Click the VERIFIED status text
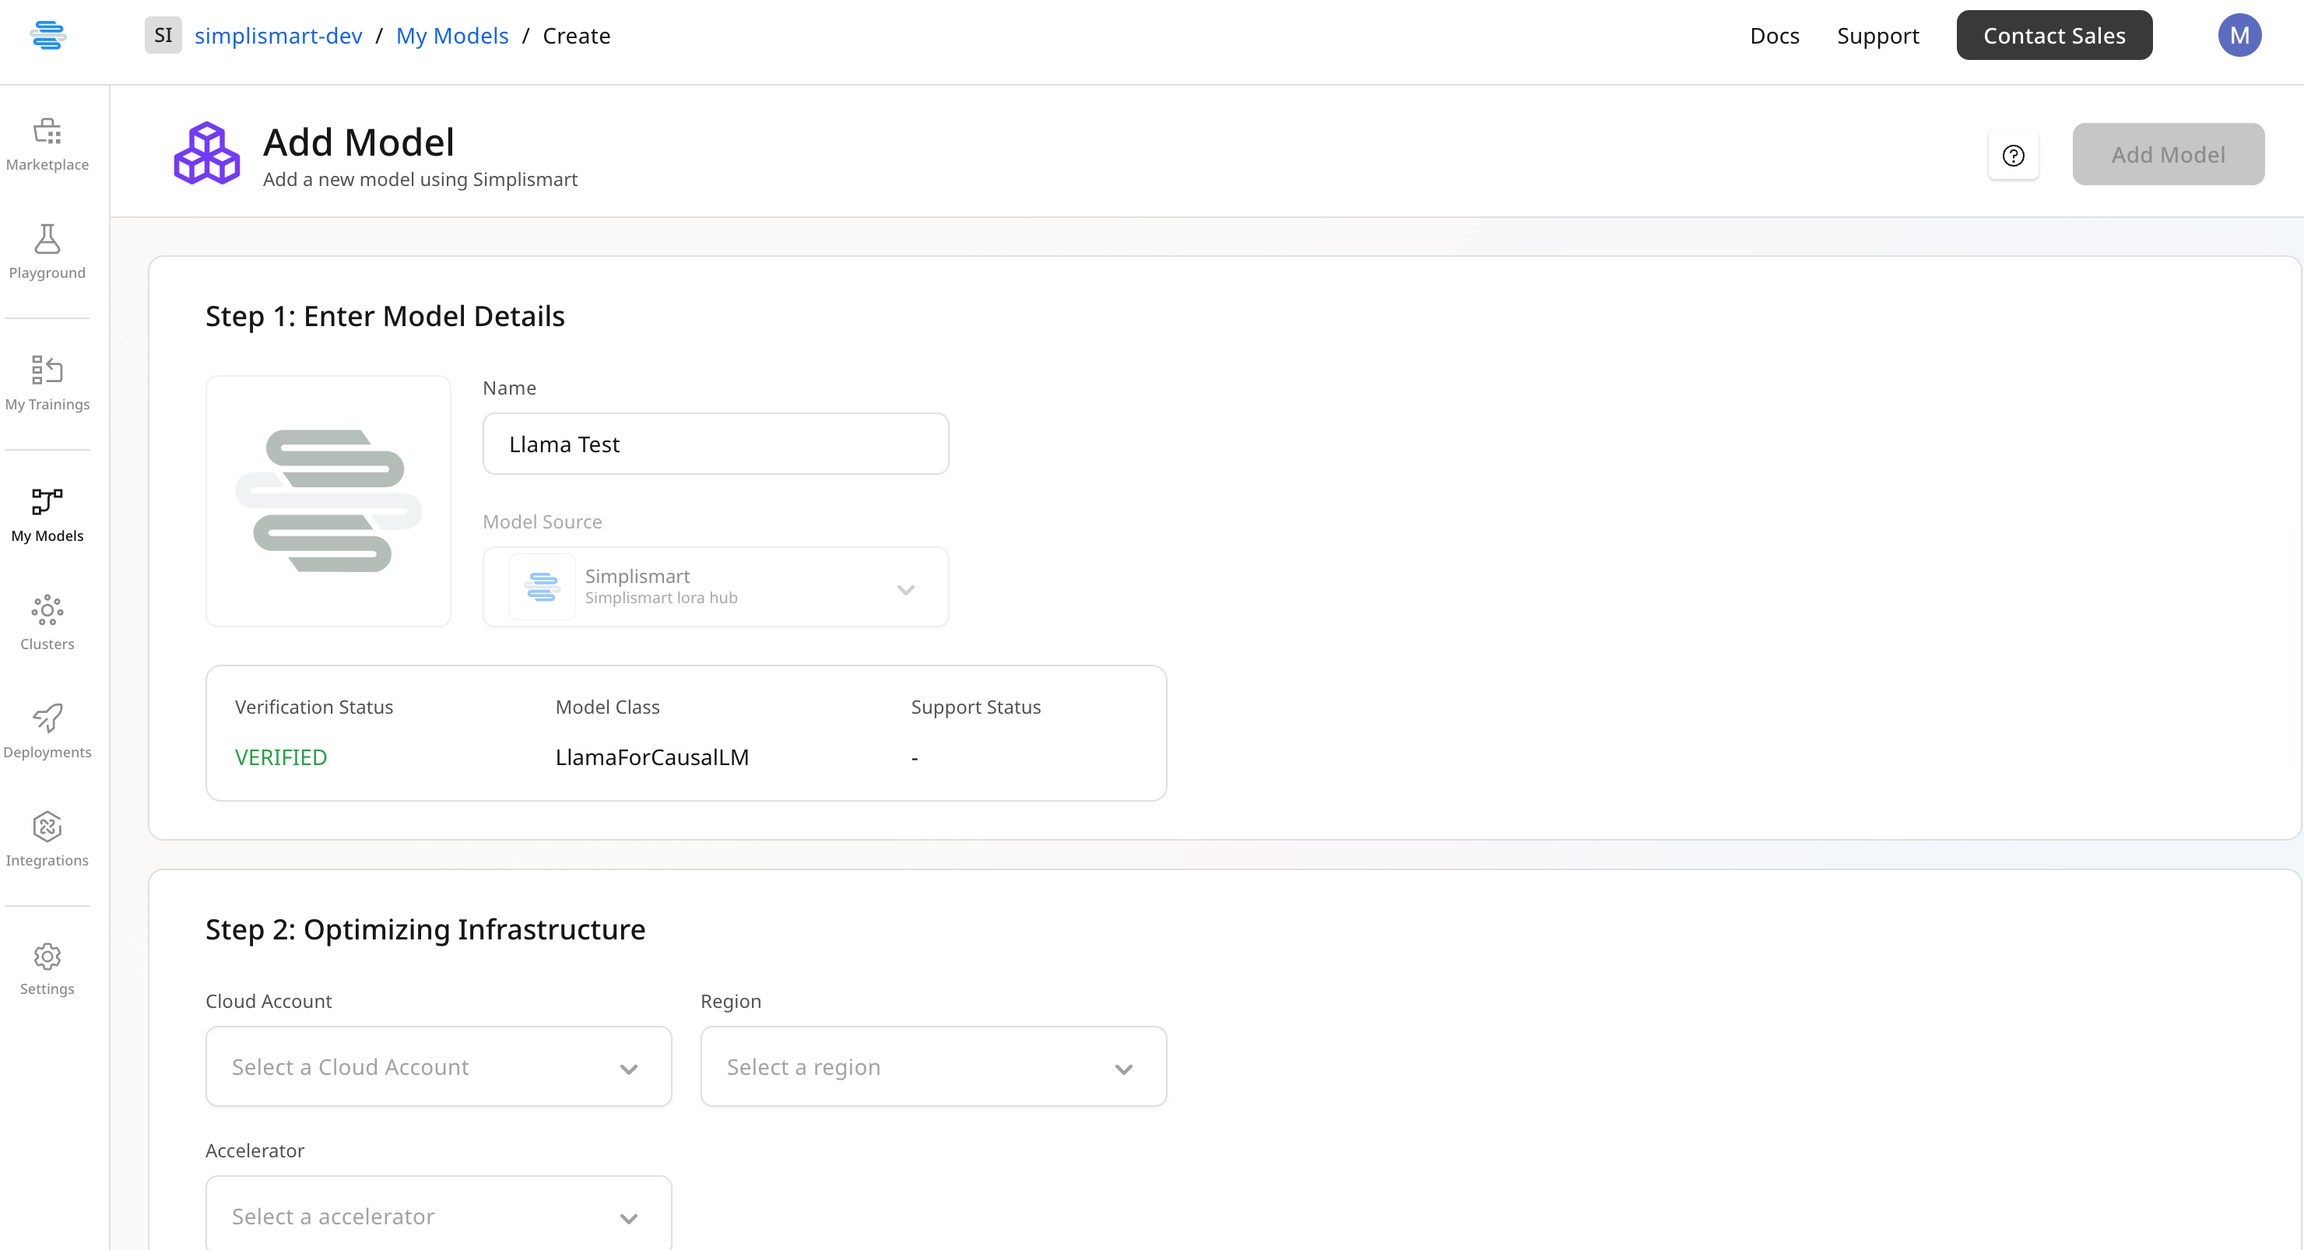 click(281, 757)
